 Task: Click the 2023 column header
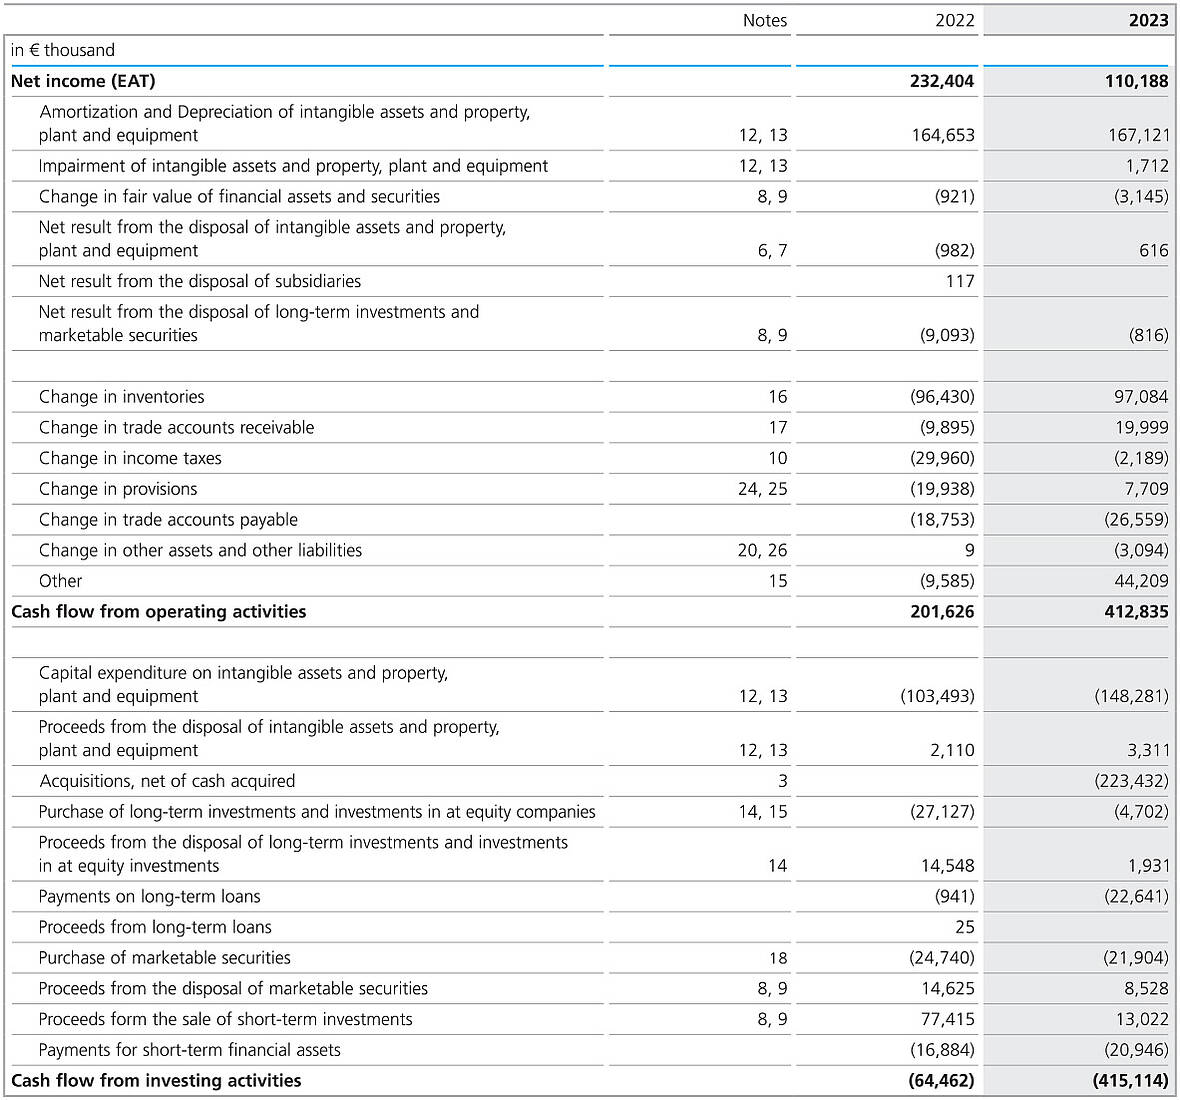(x=1148, y=20)
